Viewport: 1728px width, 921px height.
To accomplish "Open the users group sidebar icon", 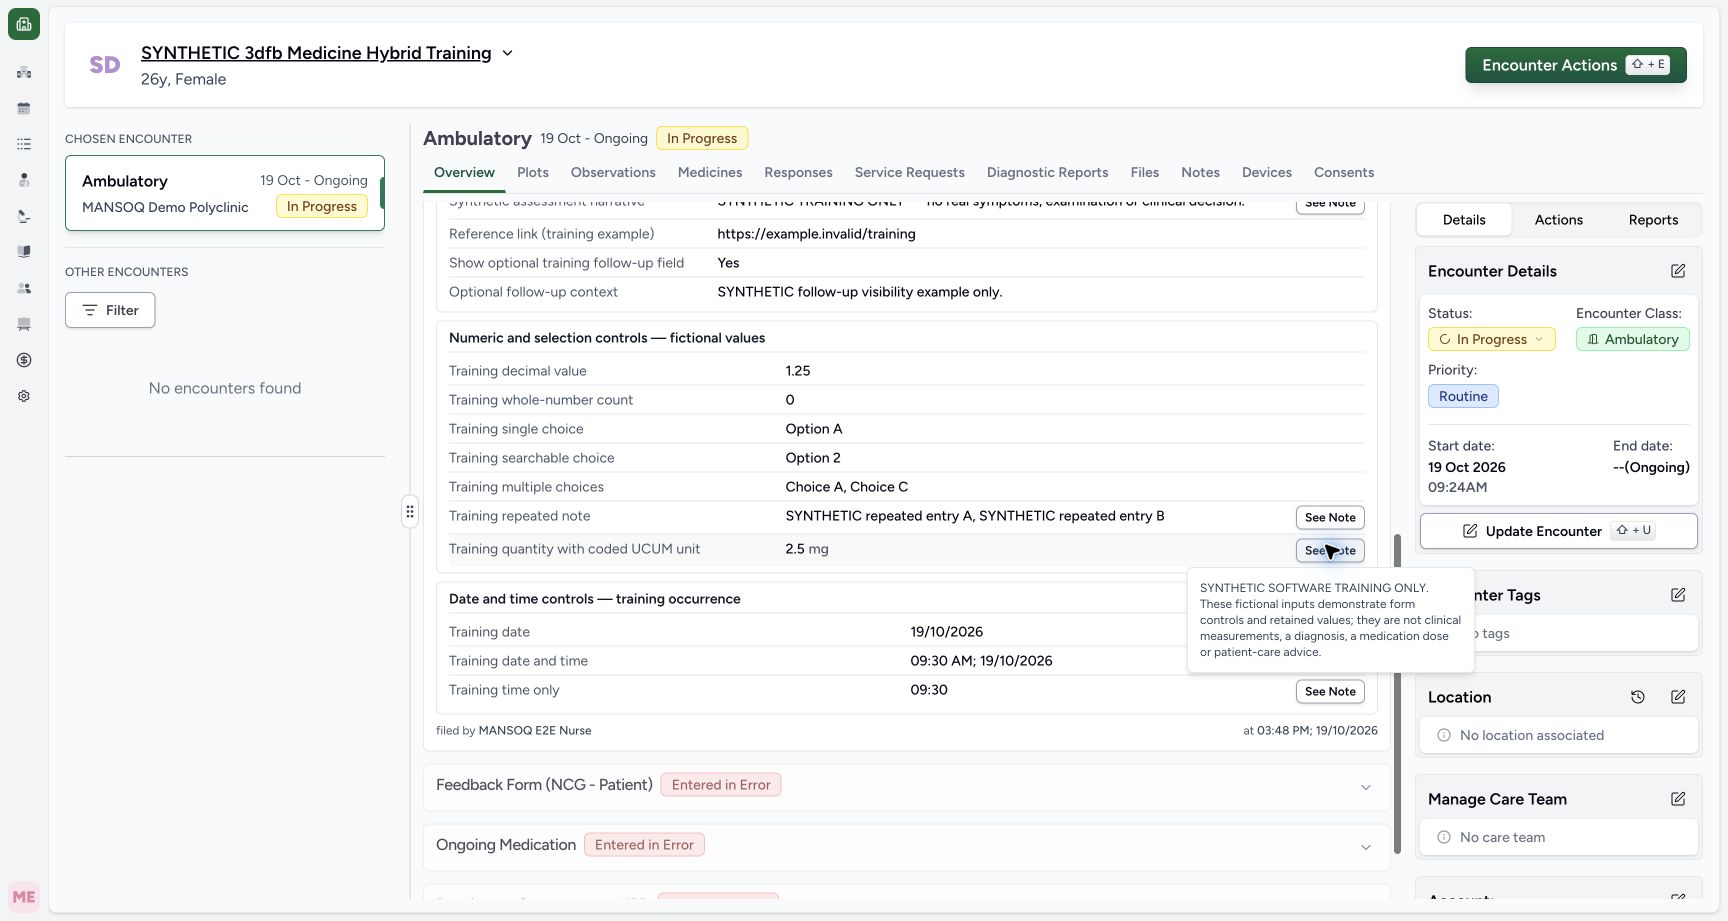I will click(x=24, y=288).
